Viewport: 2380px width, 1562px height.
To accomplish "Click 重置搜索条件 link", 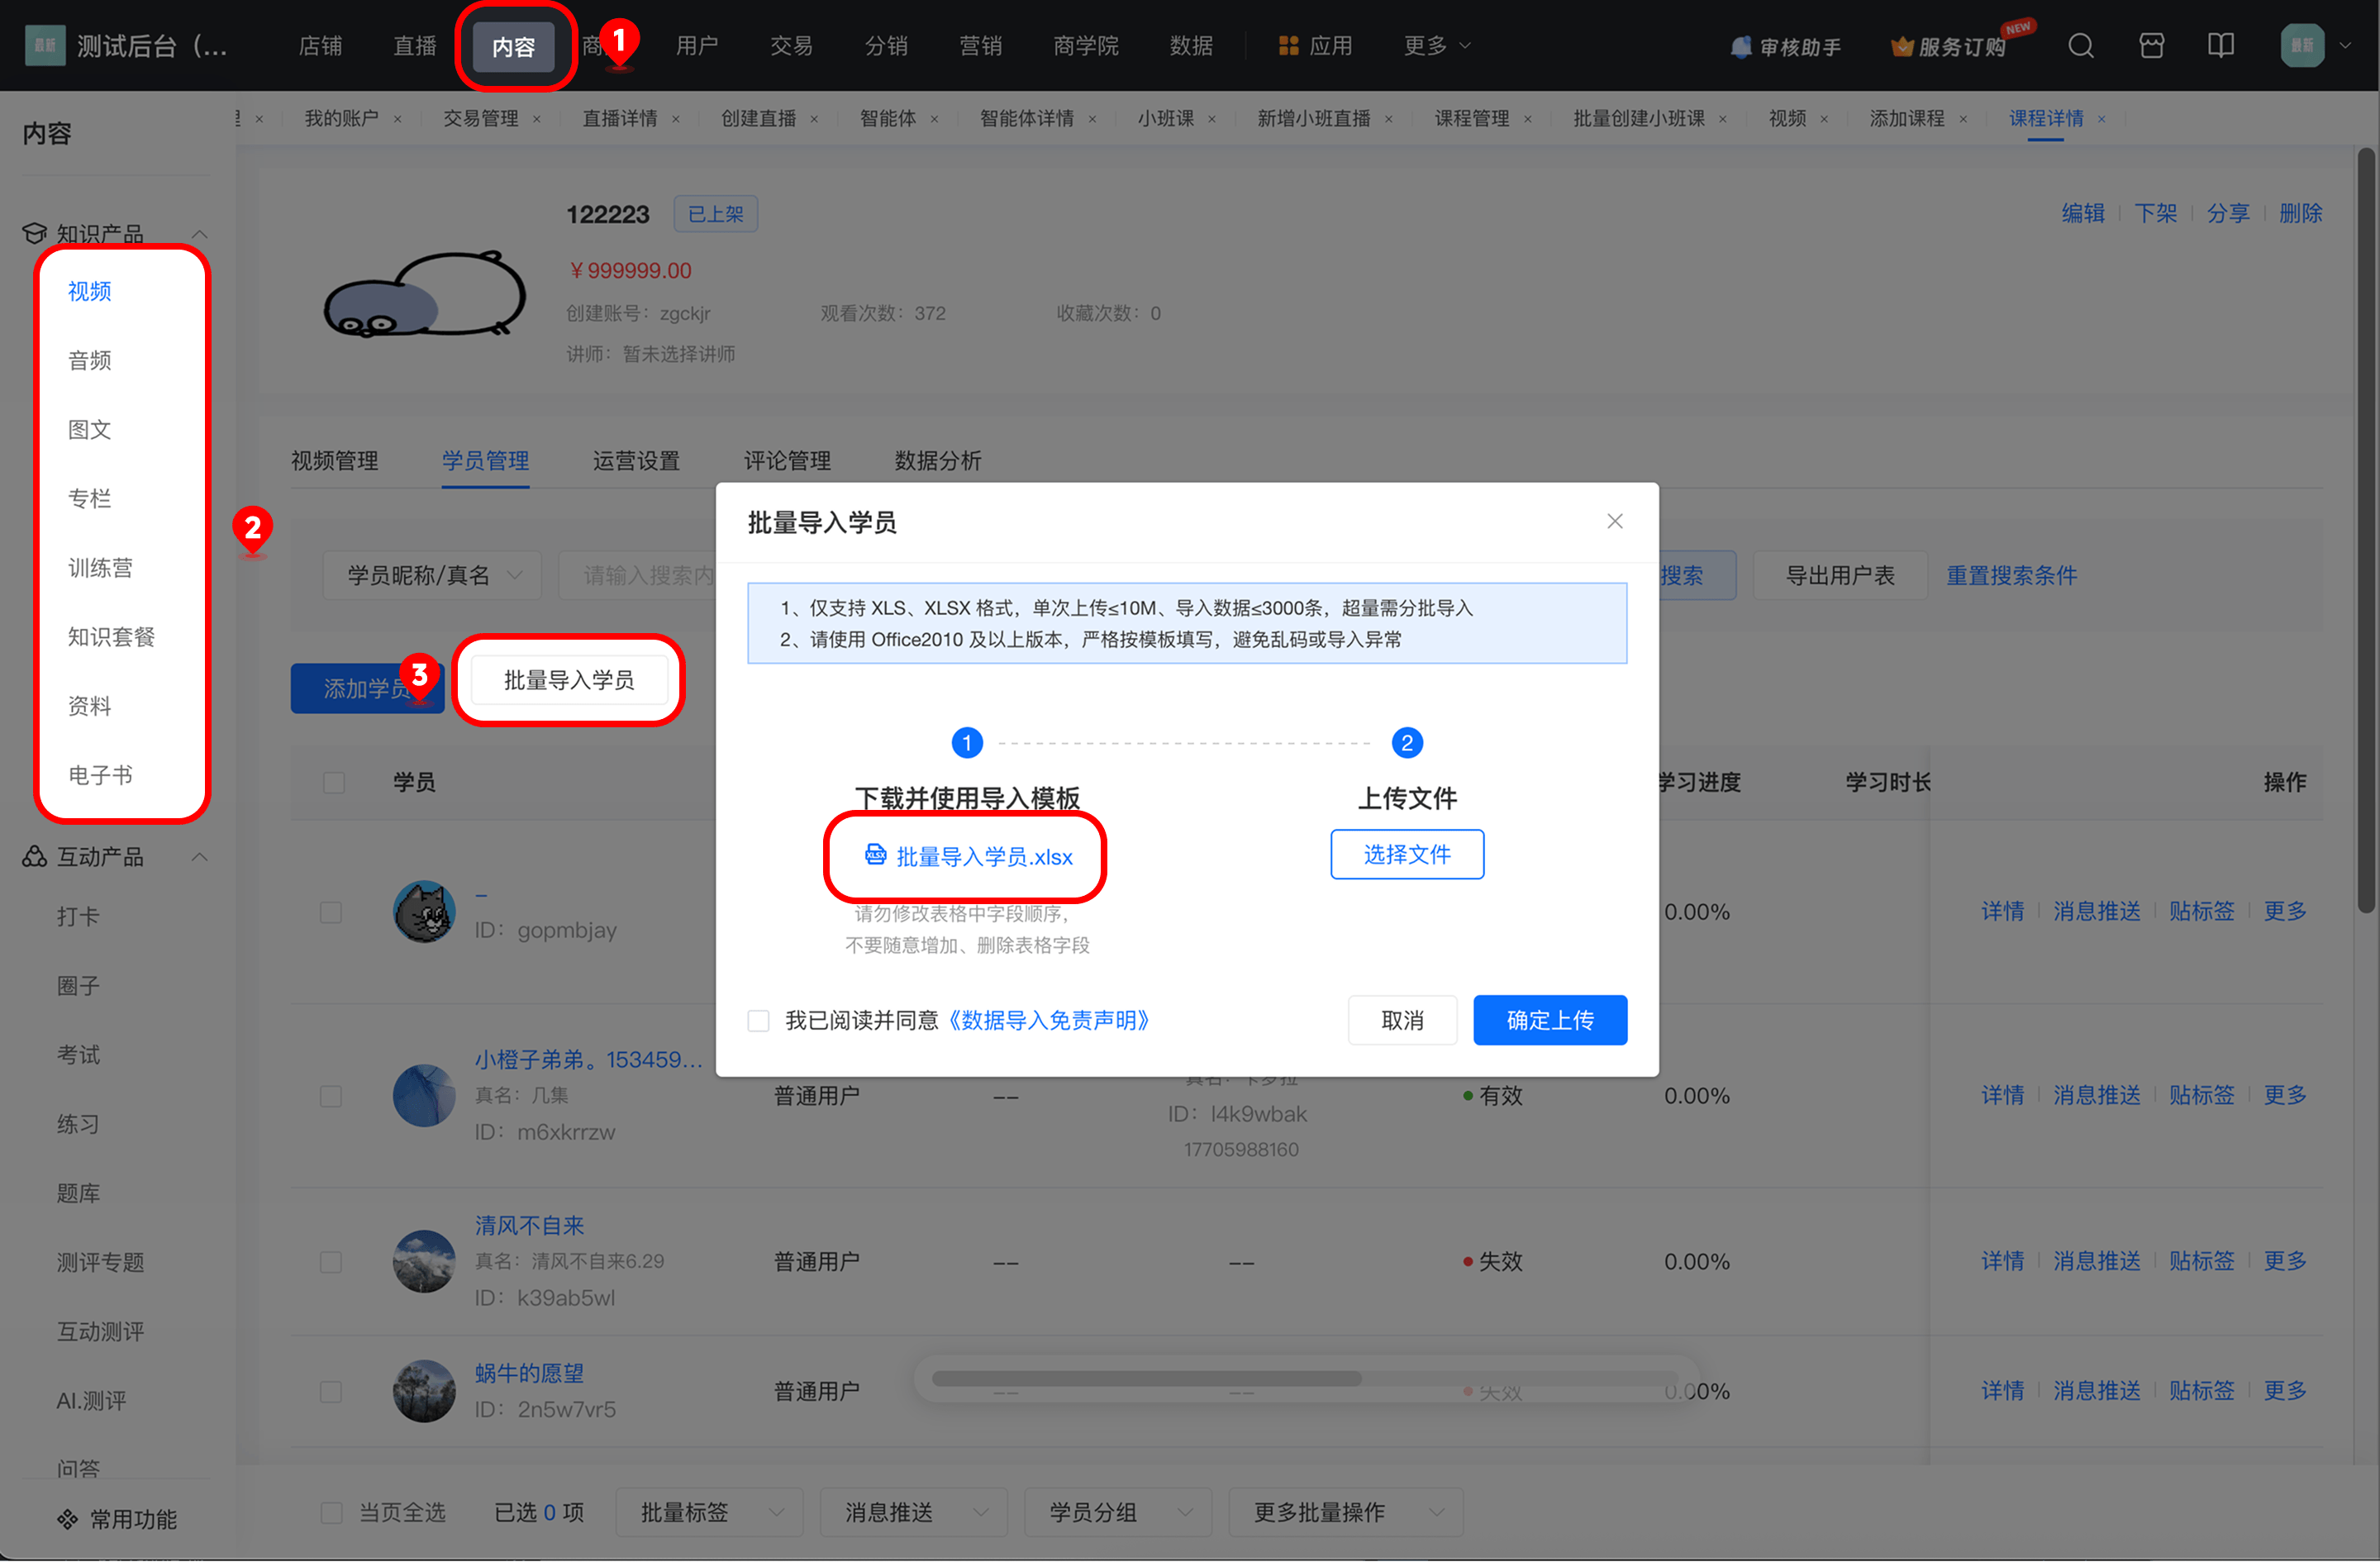I will (x=2011, y=576).
